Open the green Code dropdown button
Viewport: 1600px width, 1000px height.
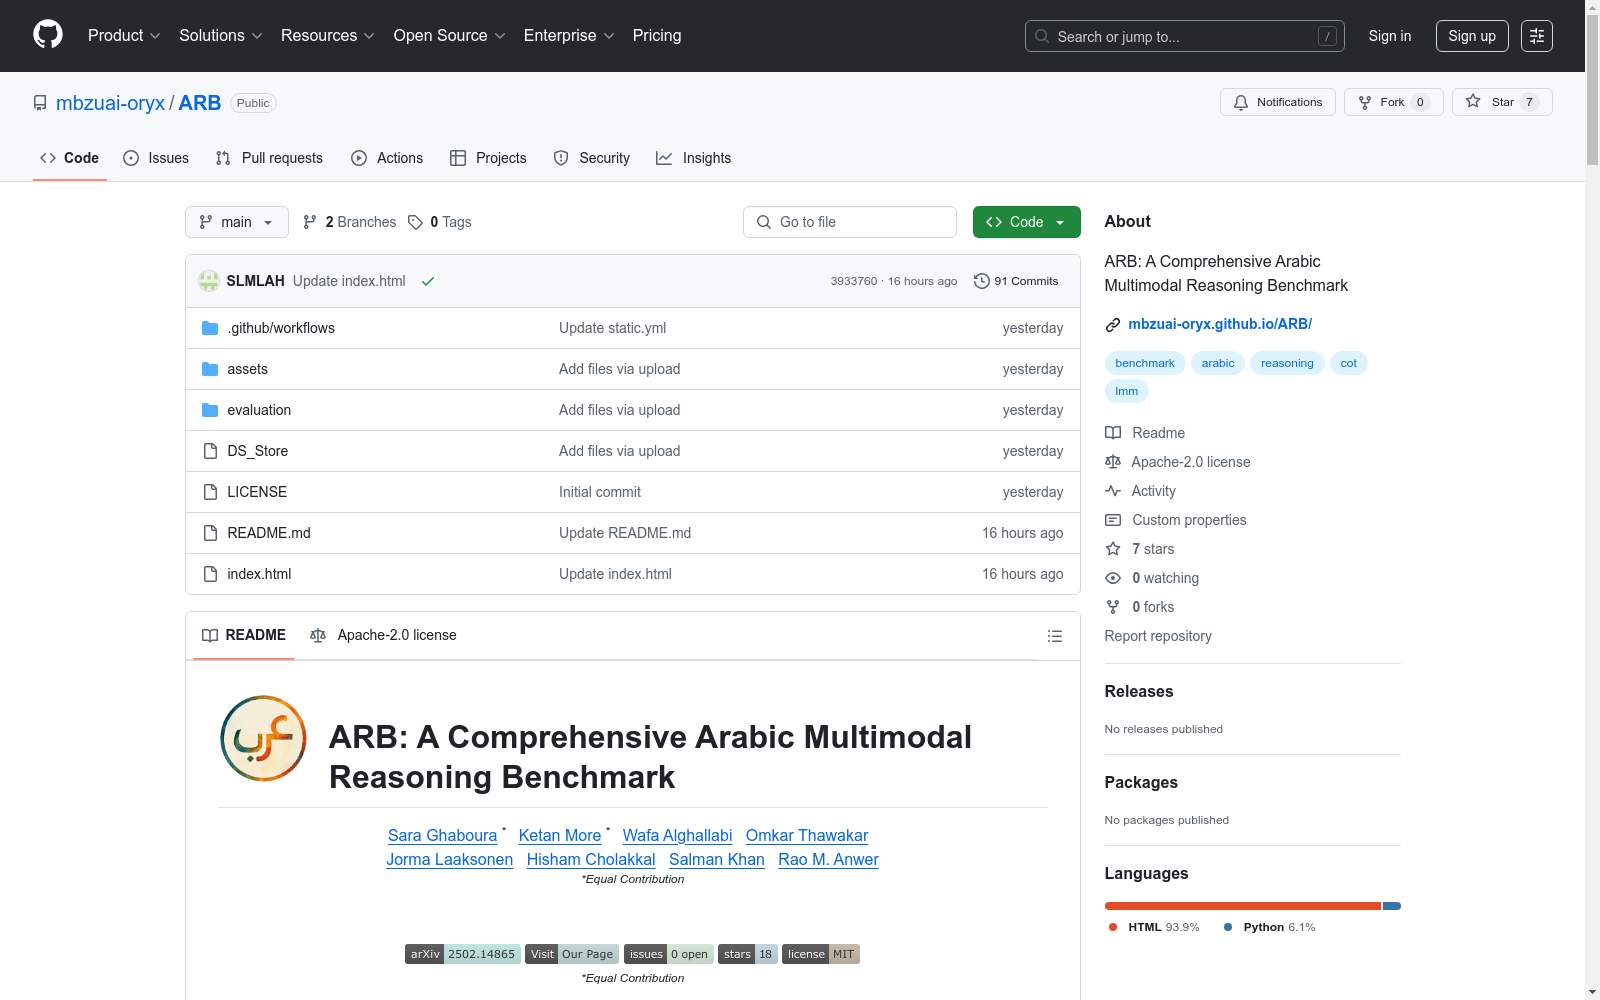[1027, 222]
